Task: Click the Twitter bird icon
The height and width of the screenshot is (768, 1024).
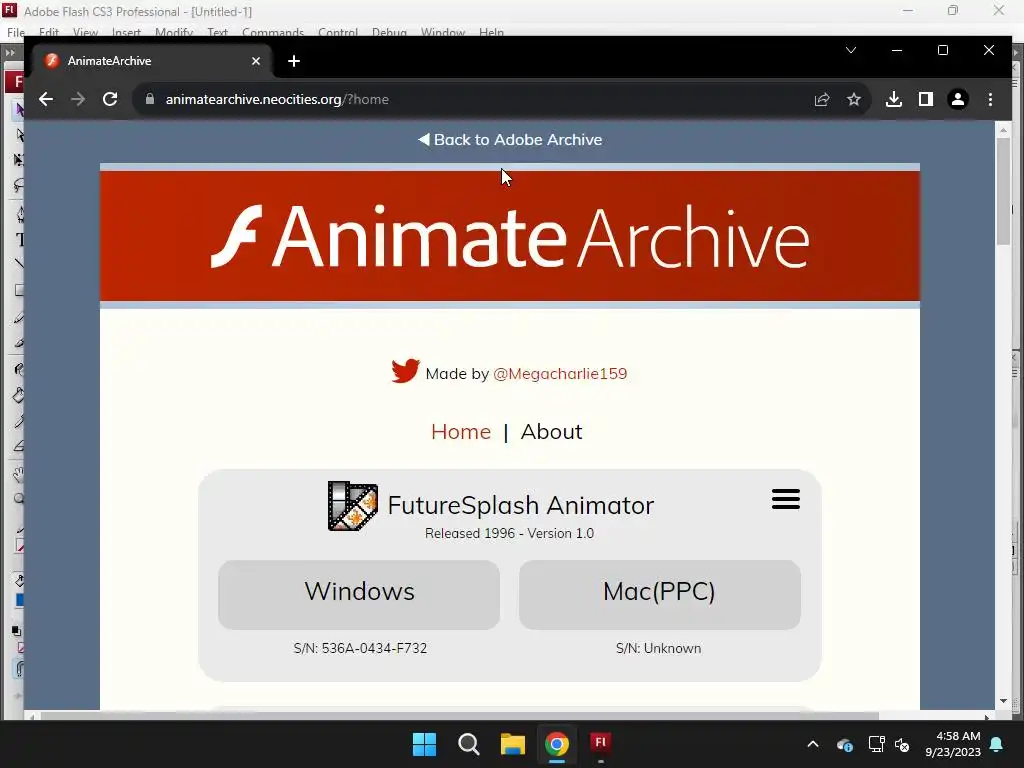Action: point(406,371)
